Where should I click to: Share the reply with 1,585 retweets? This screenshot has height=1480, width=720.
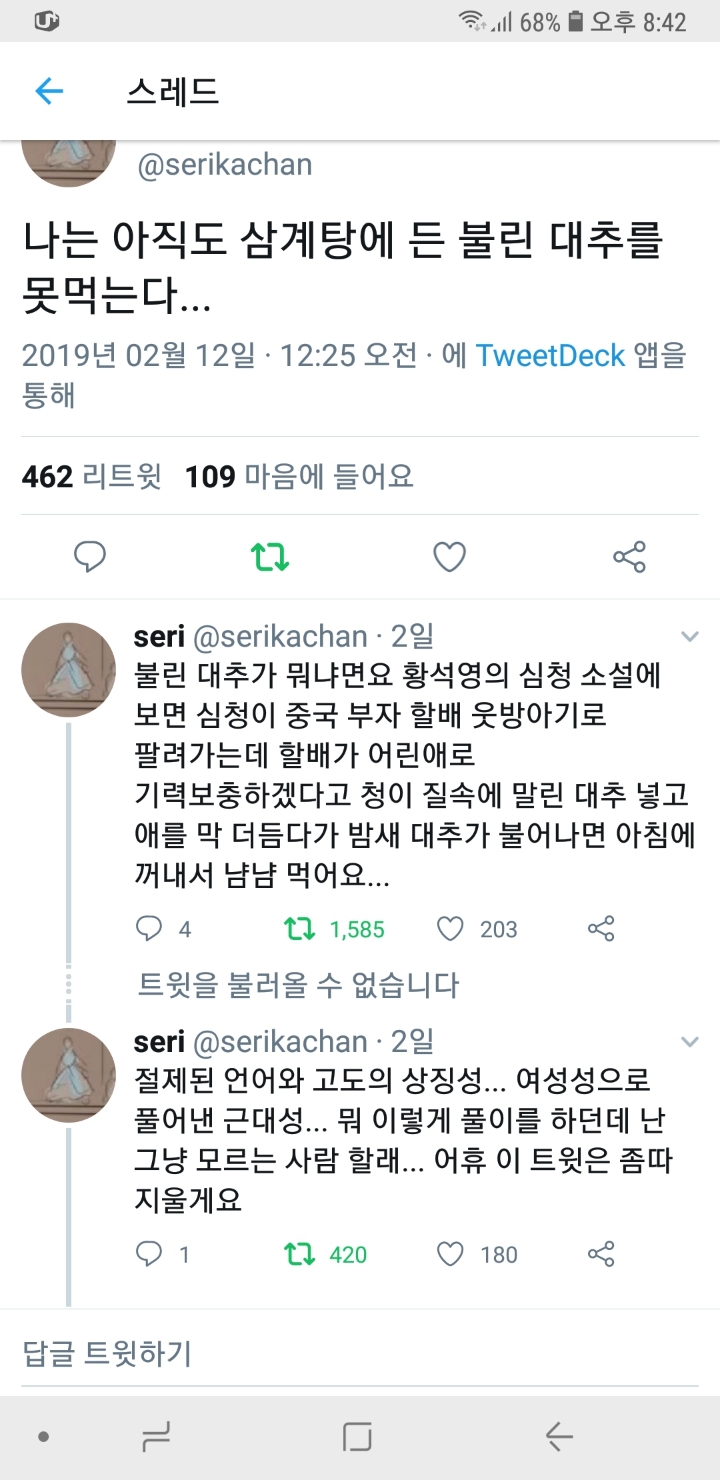[x=601, y=929]
